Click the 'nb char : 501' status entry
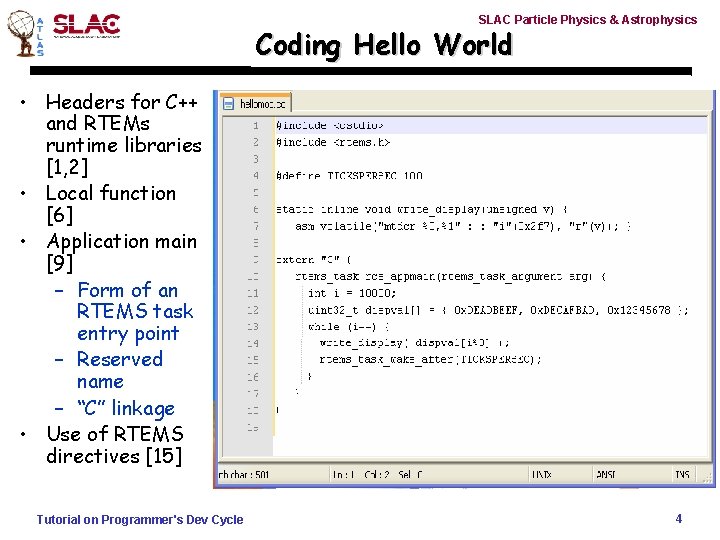Image resolution: width=720 pixels, height=540 pixels. click(243, 474)
